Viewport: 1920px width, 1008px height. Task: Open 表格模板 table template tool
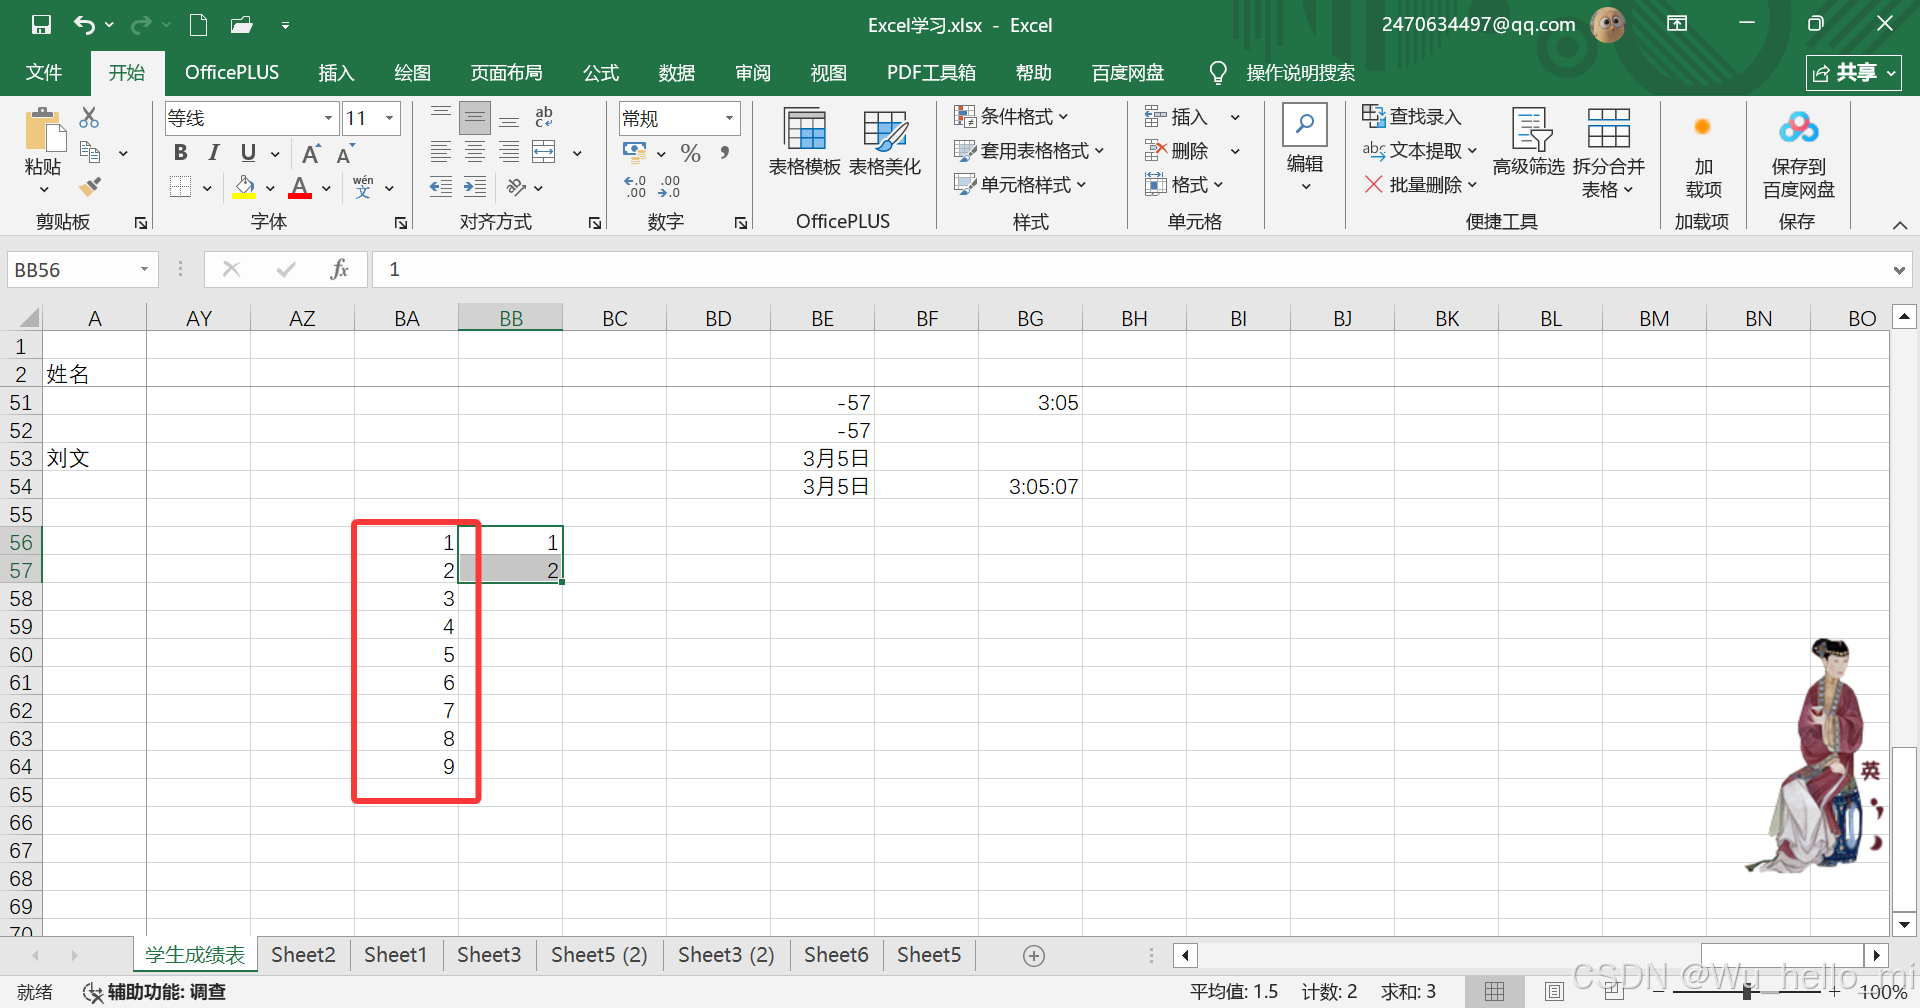tap(805, 143)
